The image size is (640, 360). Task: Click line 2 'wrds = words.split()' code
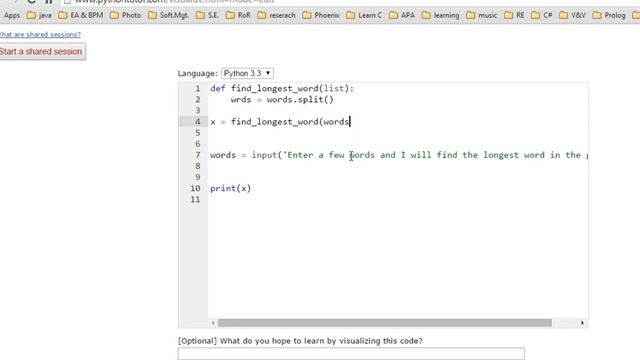coord(282,100)
